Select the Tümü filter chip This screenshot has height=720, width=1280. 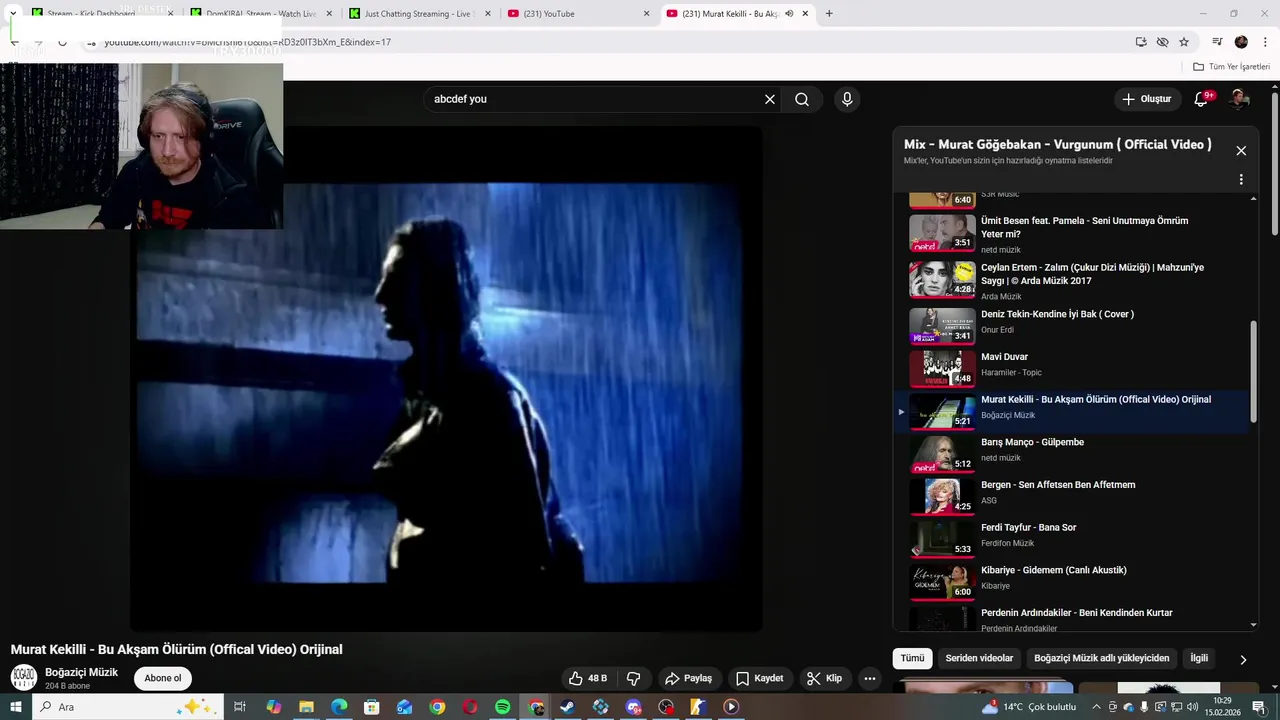(x=912, y=658)
